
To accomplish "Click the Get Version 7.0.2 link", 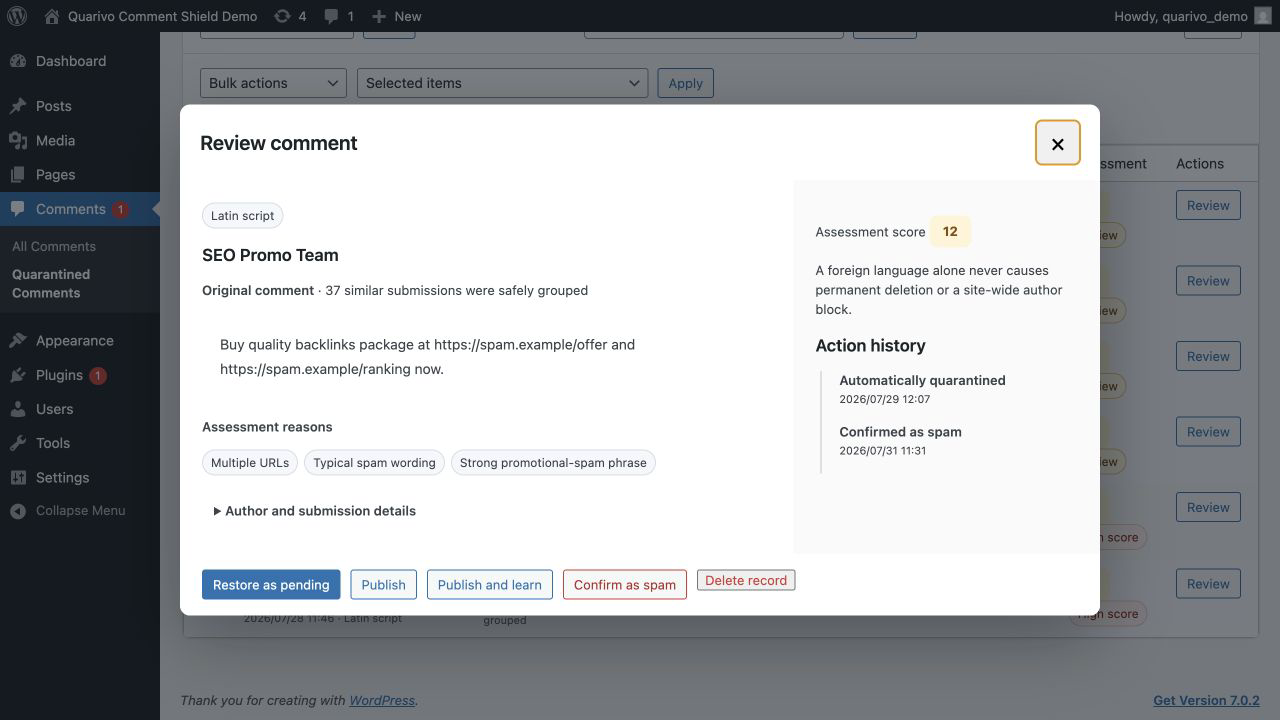I will [1206, 700].
